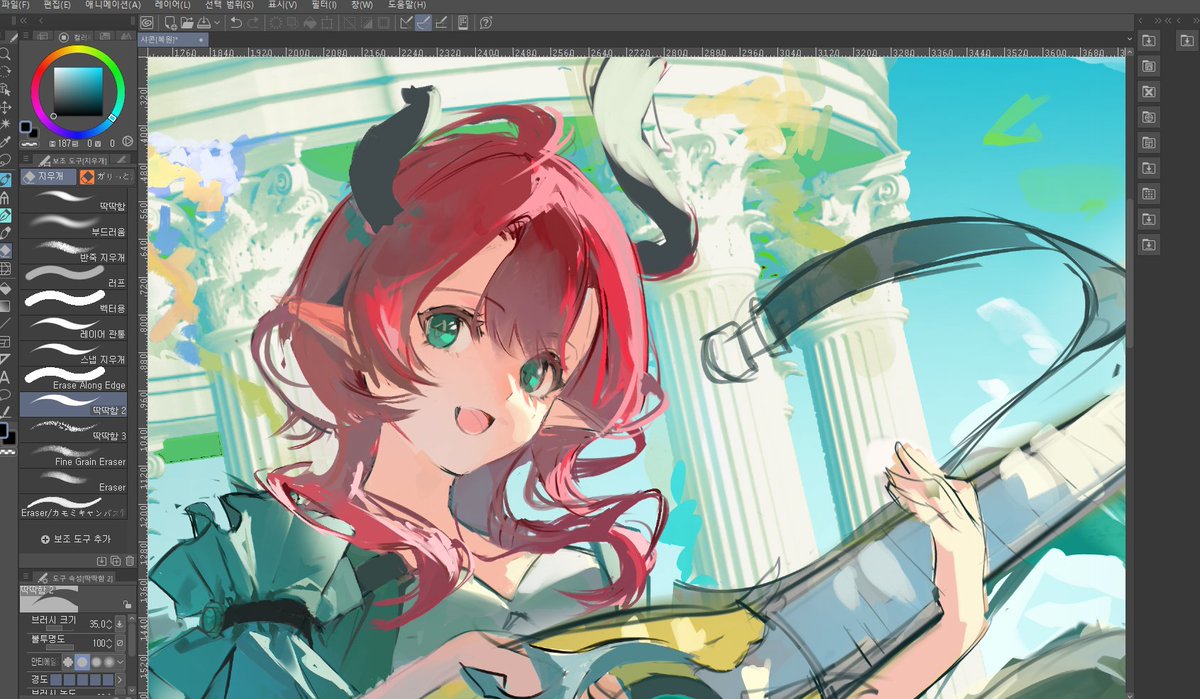Toggle the tool property lock icon
The height and width of the screenshot is (699, 1200).
(x=126, y=605)
